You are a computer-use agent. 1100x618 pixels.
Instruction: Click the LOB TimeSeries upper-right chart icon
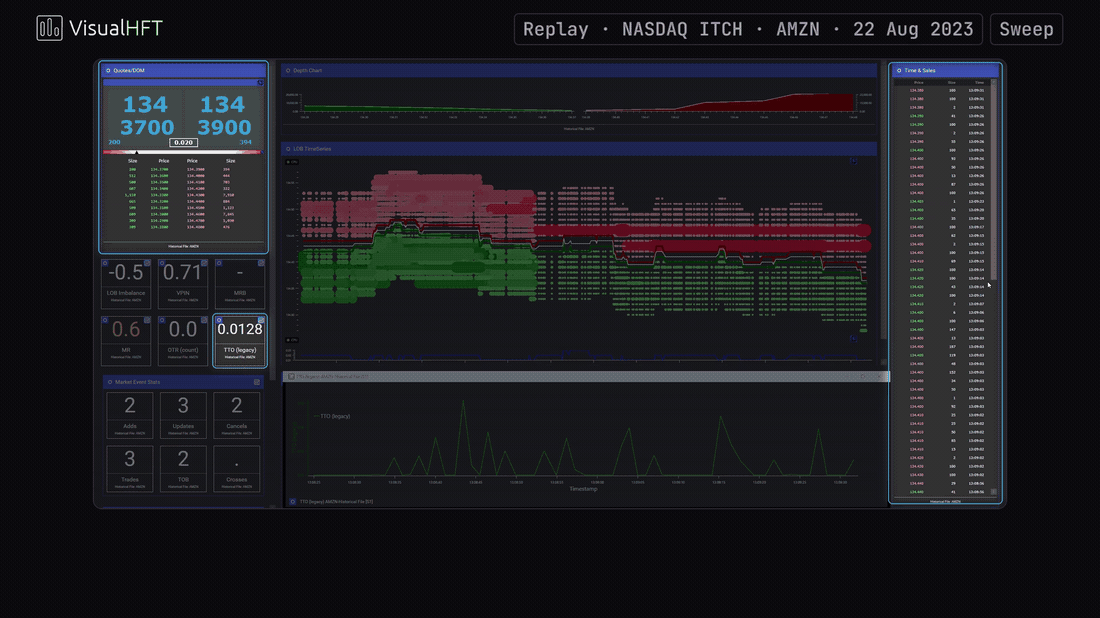853,161
